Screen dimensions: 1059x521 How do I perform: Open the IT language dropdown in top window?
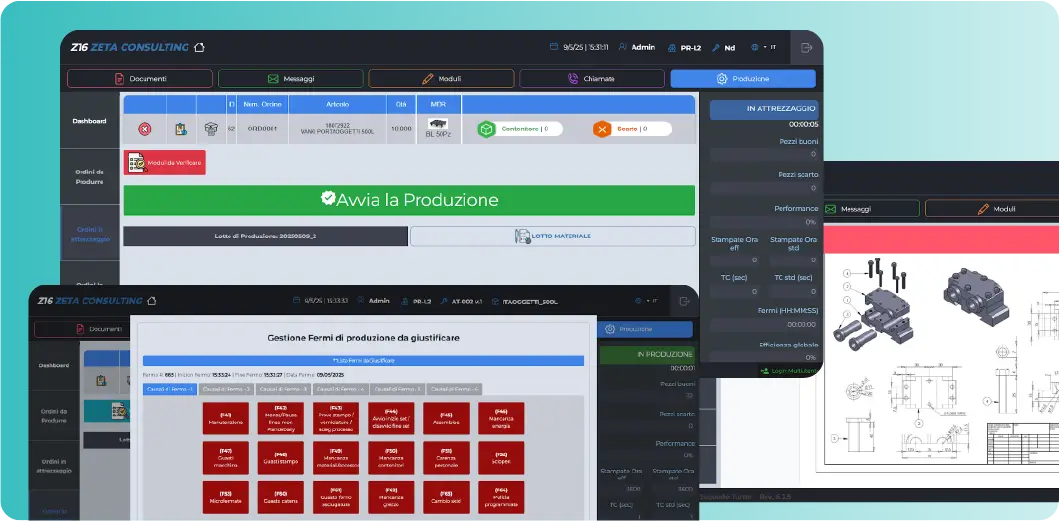tap(763, 47)
